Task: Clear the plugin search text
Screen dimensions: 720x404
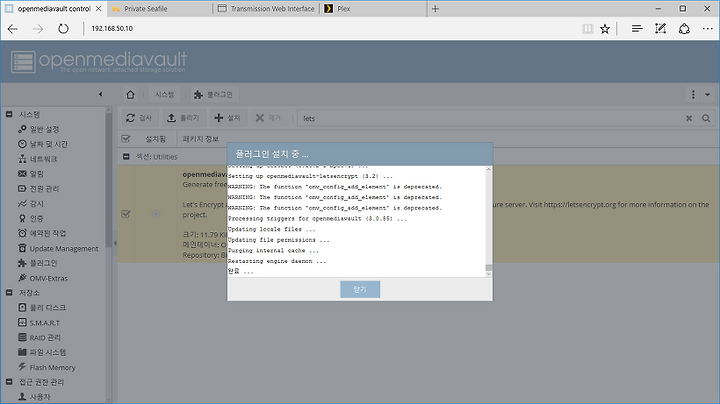Action: point(689,118)
